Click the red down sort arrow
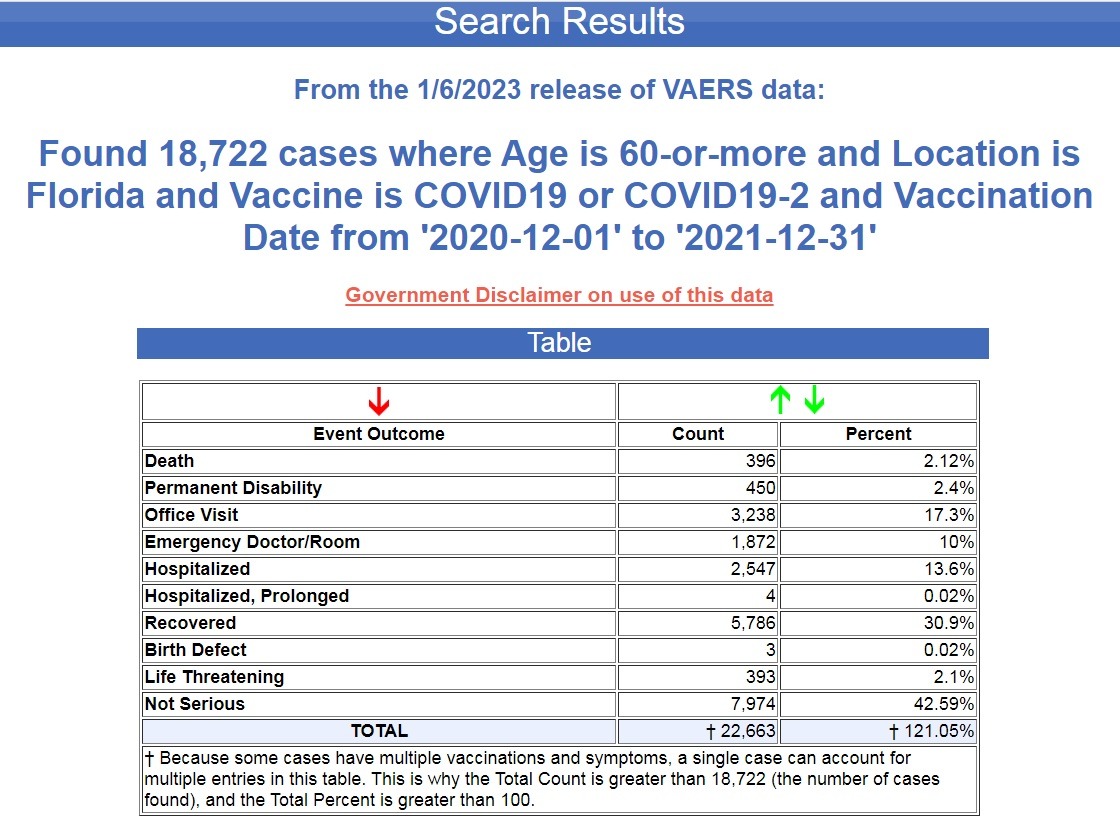Viewport: 1120px width, 830px height. (x=378, y=402)
